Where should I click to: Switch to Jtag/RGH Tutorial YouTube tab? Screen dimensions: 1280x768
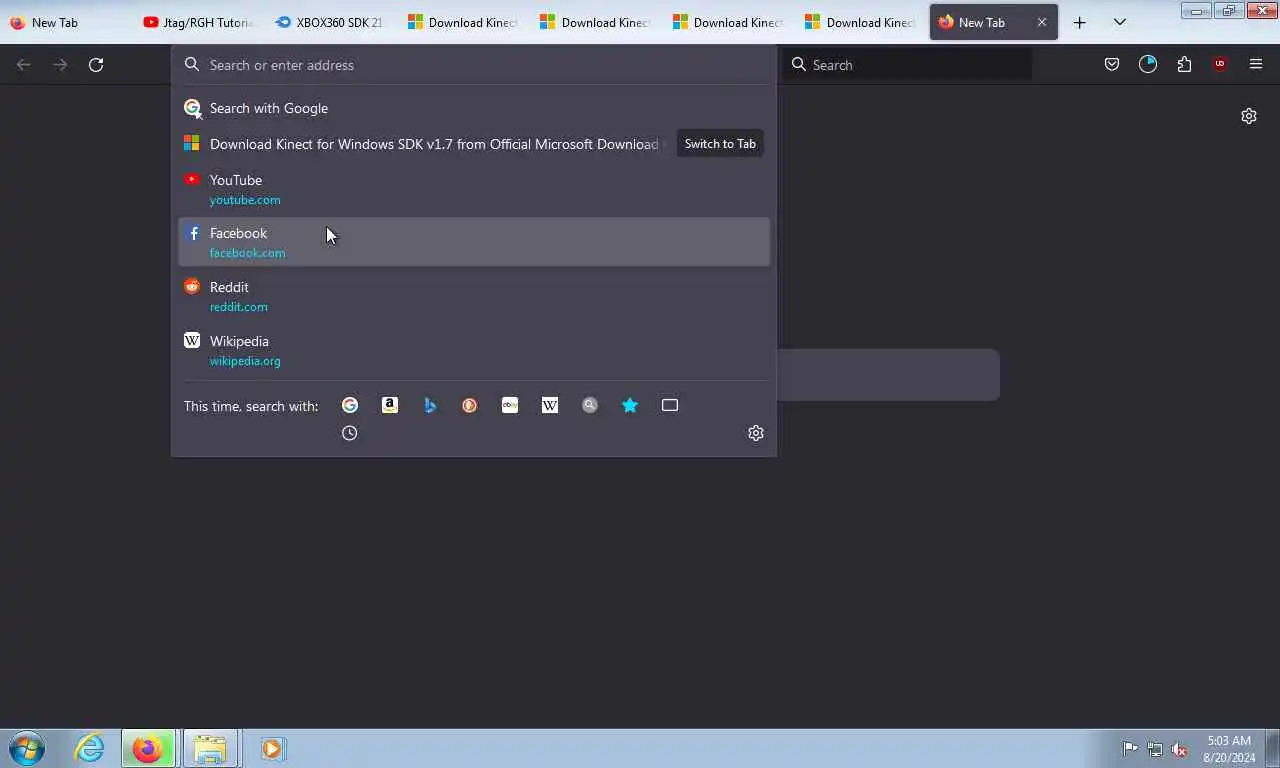[x=198, y=22]
